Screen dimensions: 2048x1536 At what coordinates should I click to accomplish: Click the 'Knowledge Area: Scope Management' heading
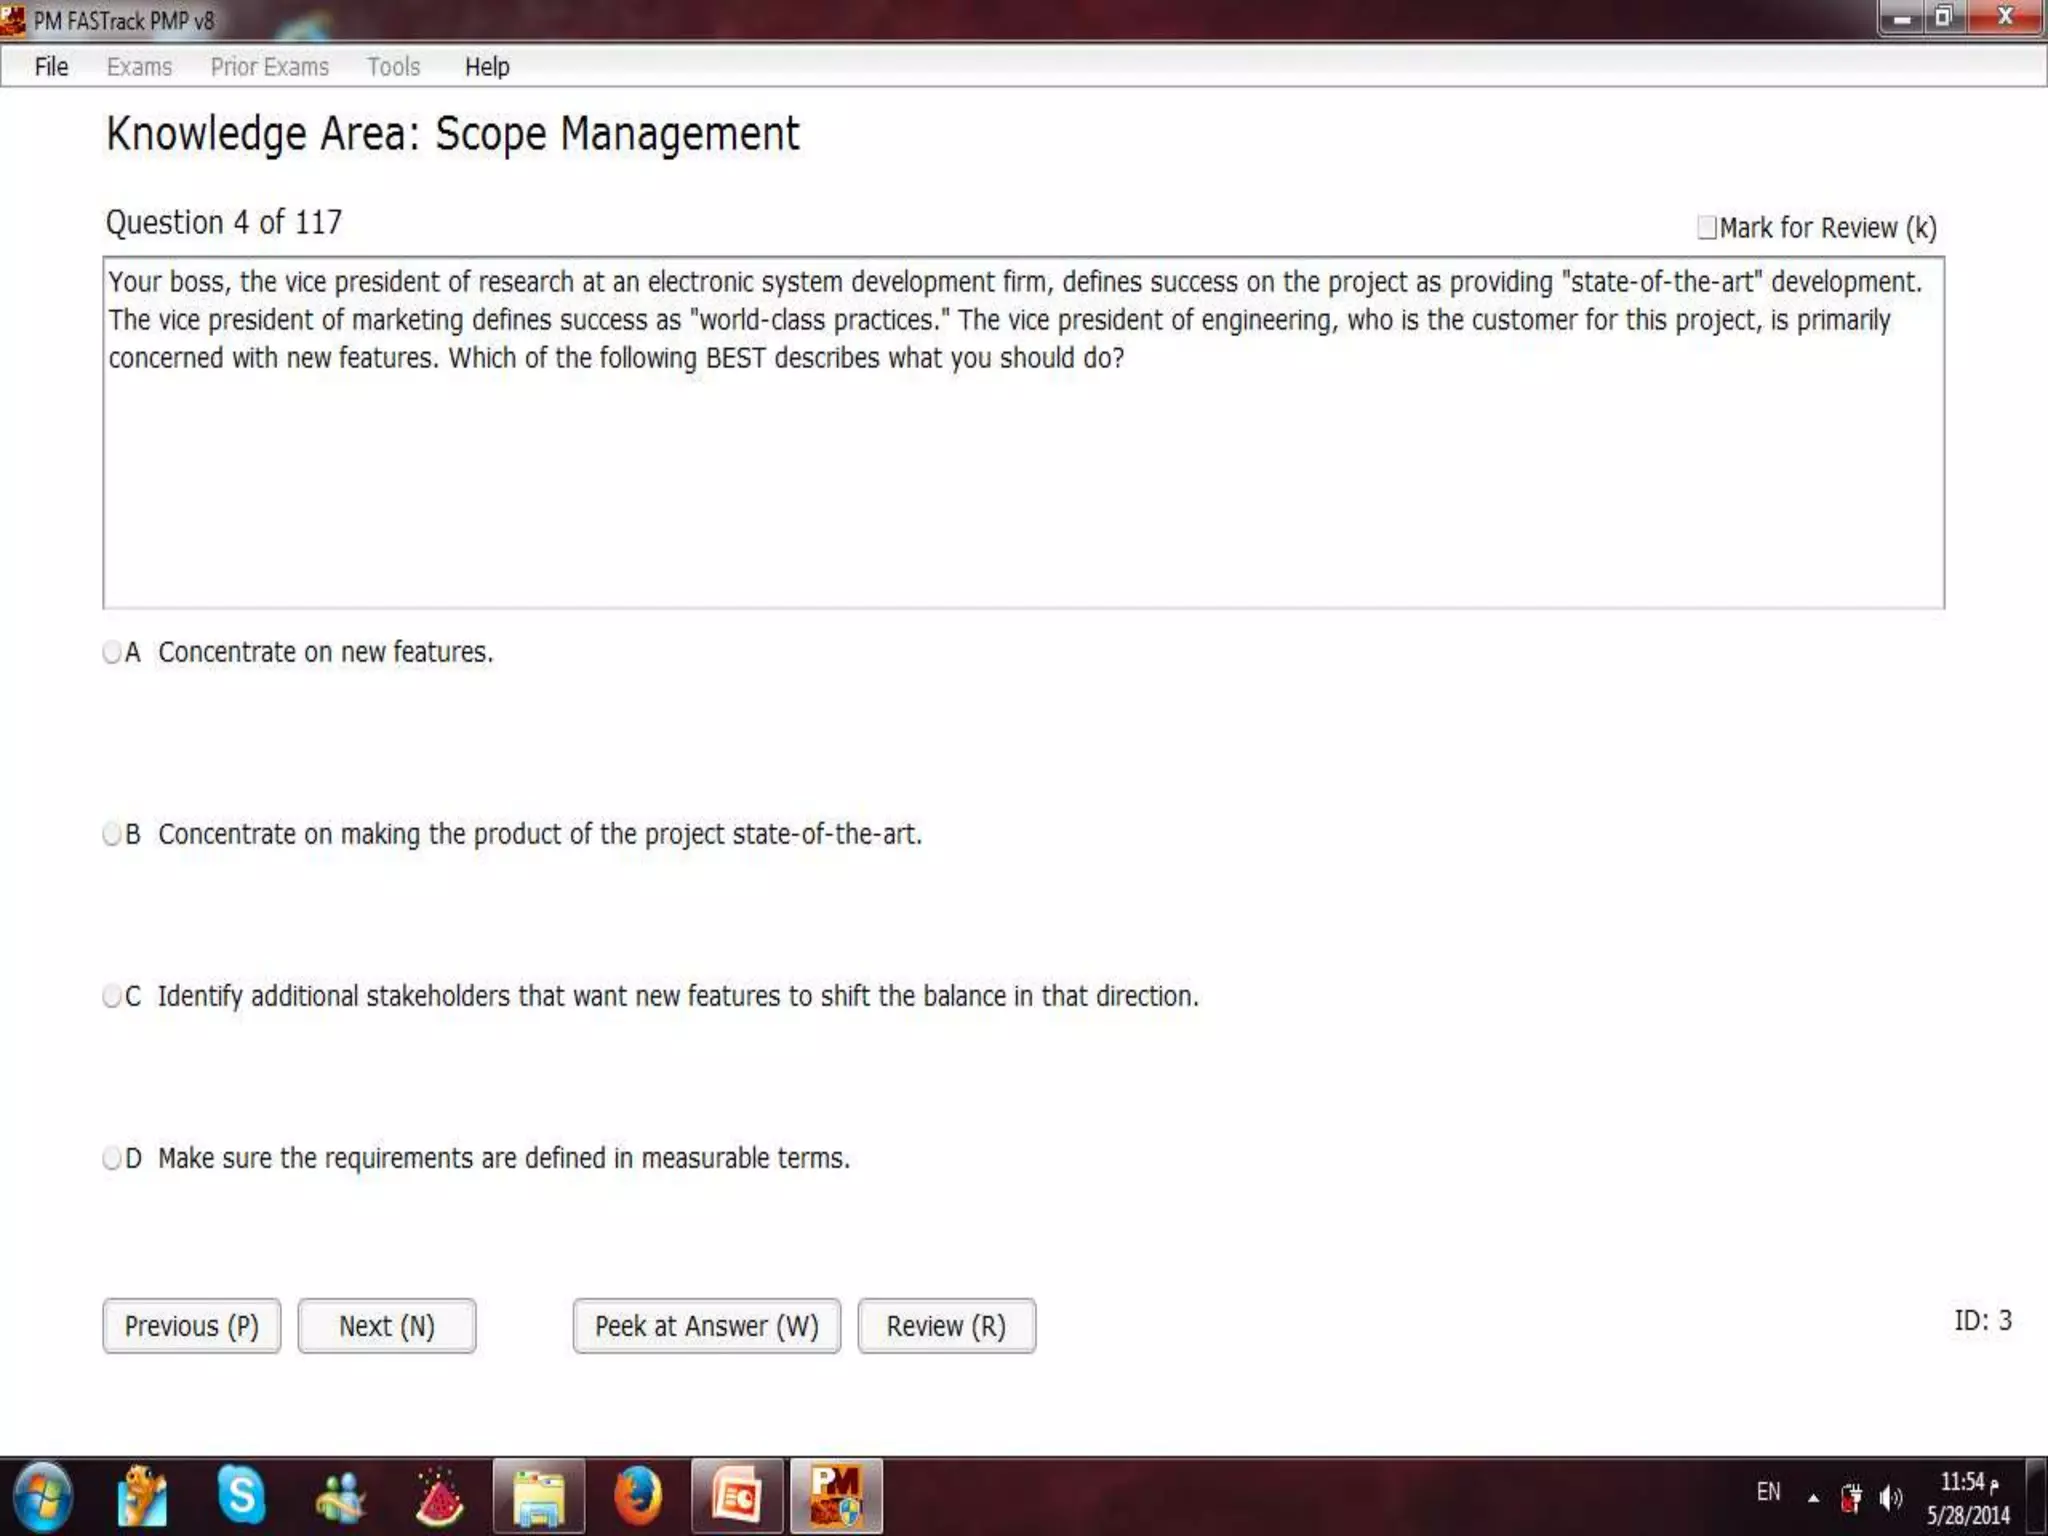(453, 134)
